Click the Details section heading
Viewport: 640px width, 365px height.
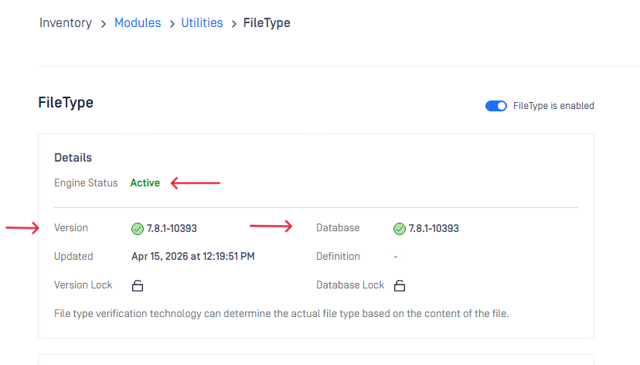[x=73, y=158]
